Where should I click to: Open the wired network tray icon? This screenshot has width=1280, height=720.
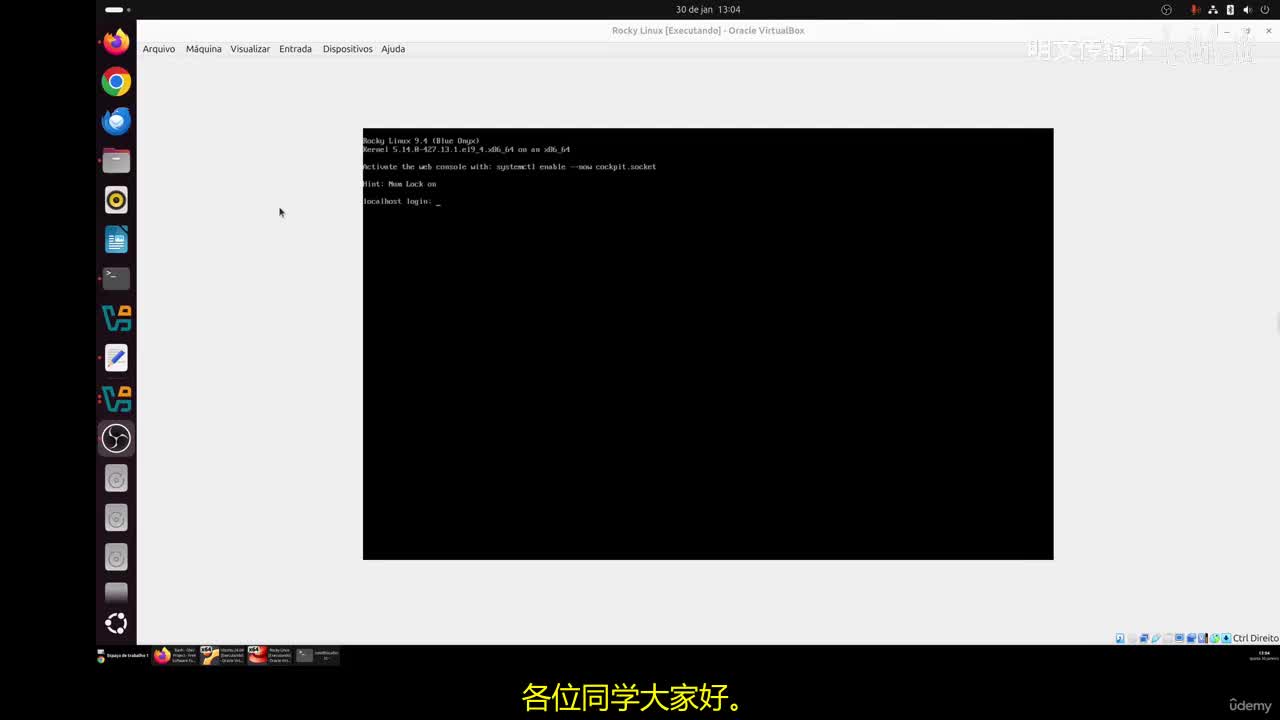point(1213,9)
